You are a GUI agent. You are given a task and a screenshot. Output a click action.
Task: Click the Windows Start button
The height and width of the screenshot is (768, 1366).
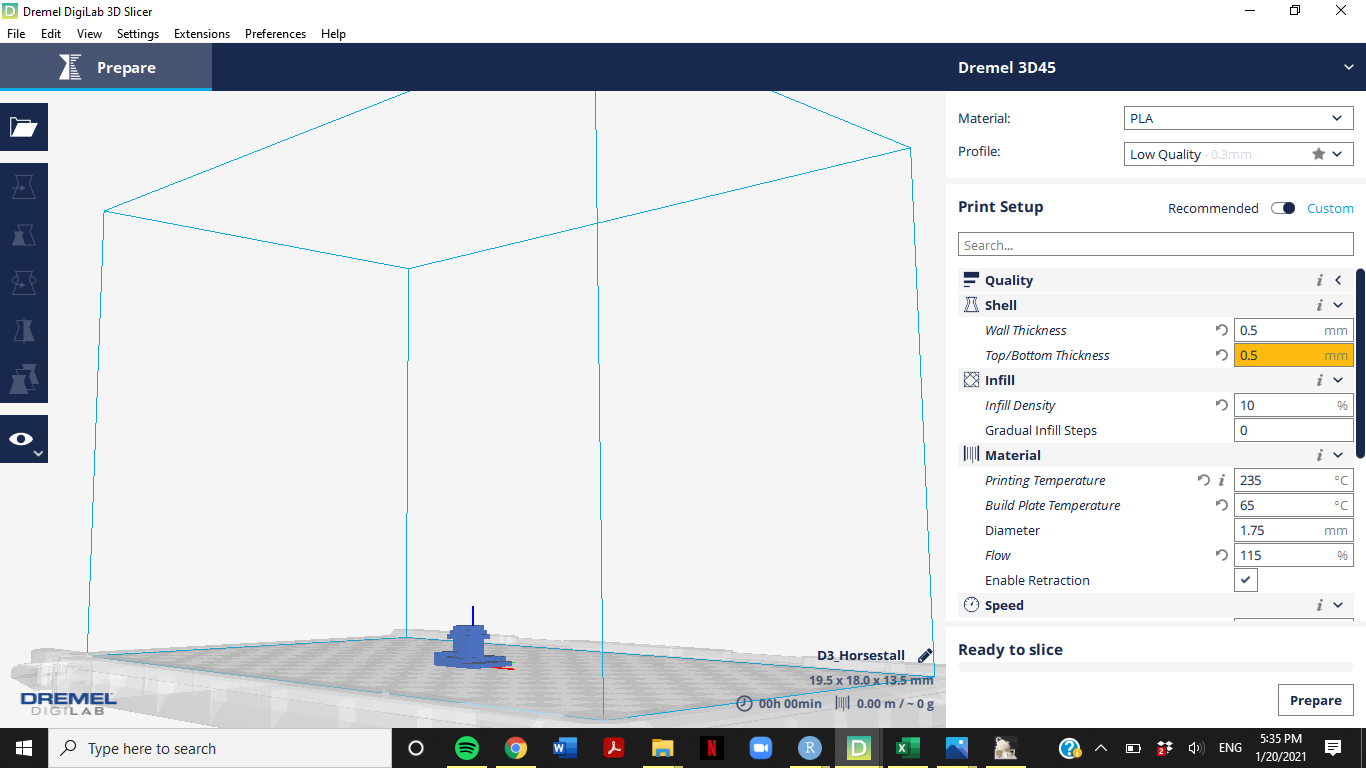pyautogui.click(x=23, y=748)
